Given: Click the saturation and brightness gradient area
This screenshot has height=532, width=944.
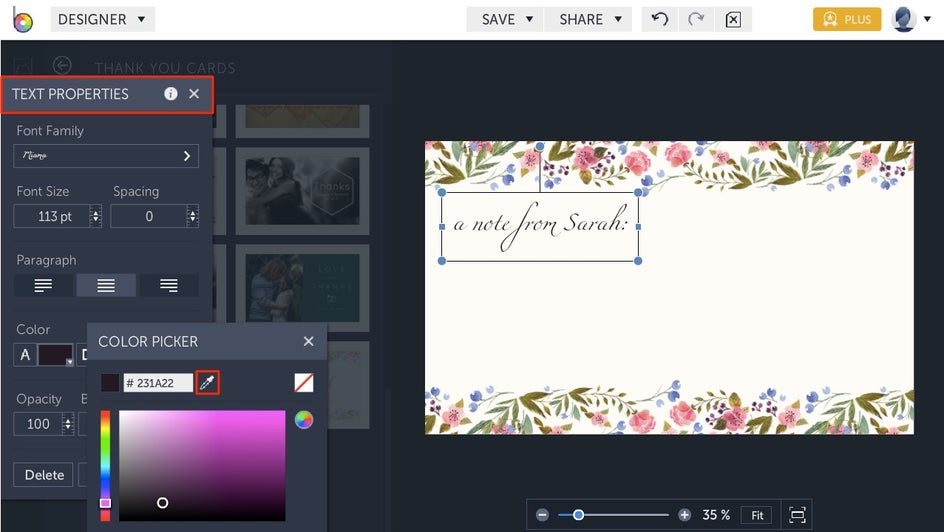Looking at the screenshot, I should [202, 465].
